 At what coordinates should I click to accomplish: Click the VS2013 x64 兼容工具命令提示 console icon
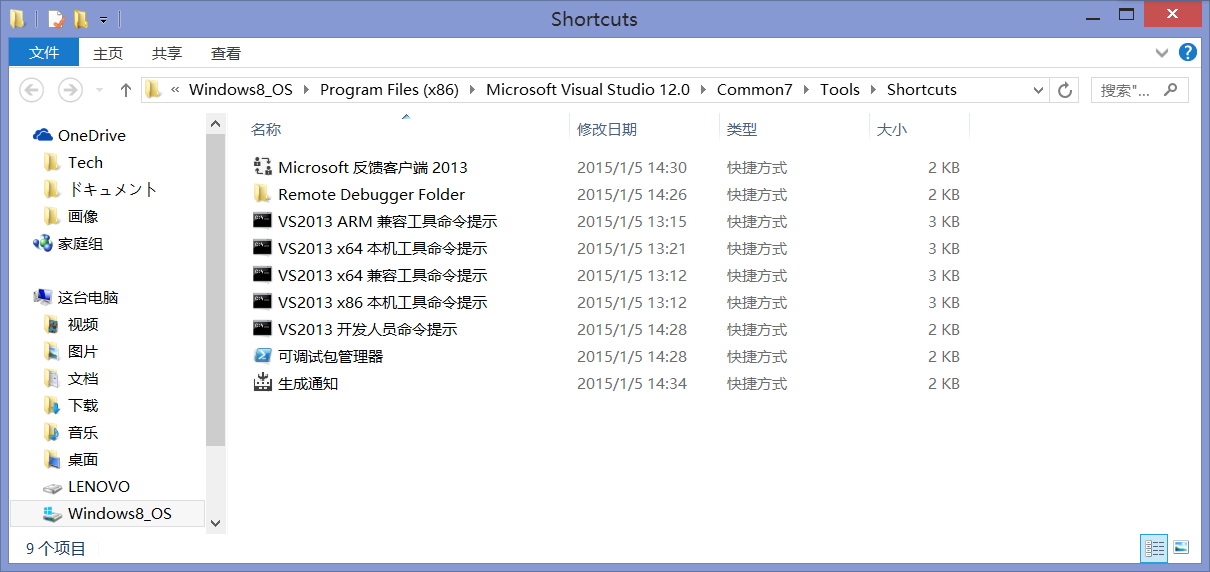(263, 275)
